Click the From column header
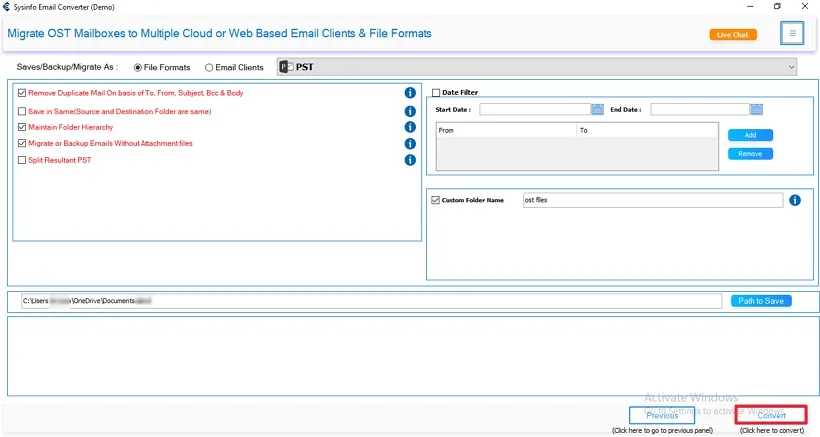The image size is (820, 437). pos(506,130)
